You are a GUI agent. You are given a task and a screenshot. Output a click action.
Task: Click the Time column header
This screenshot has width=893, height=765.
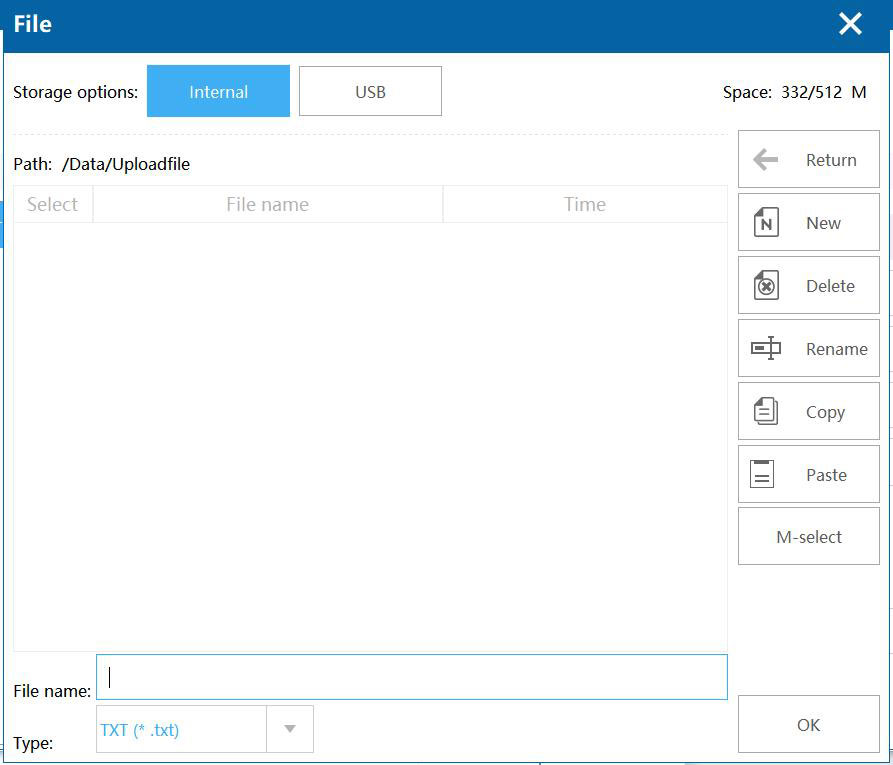point(585,204)
